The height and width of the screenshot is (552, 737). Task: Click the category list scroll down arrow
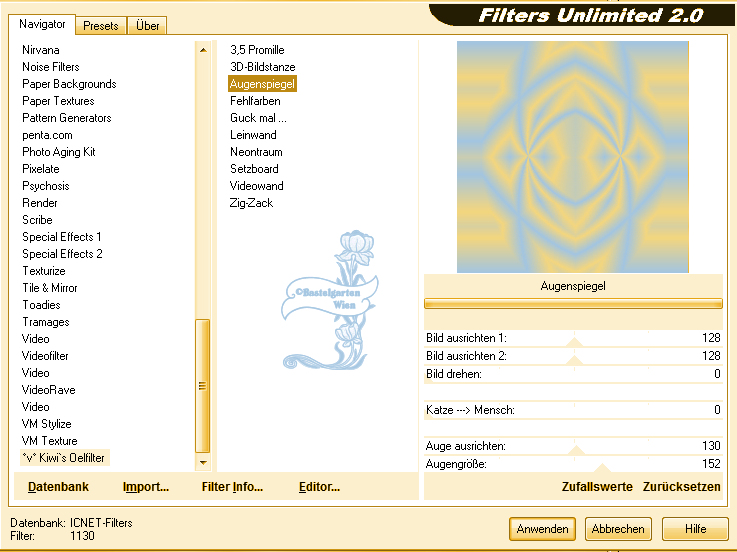tap(203, 463)
